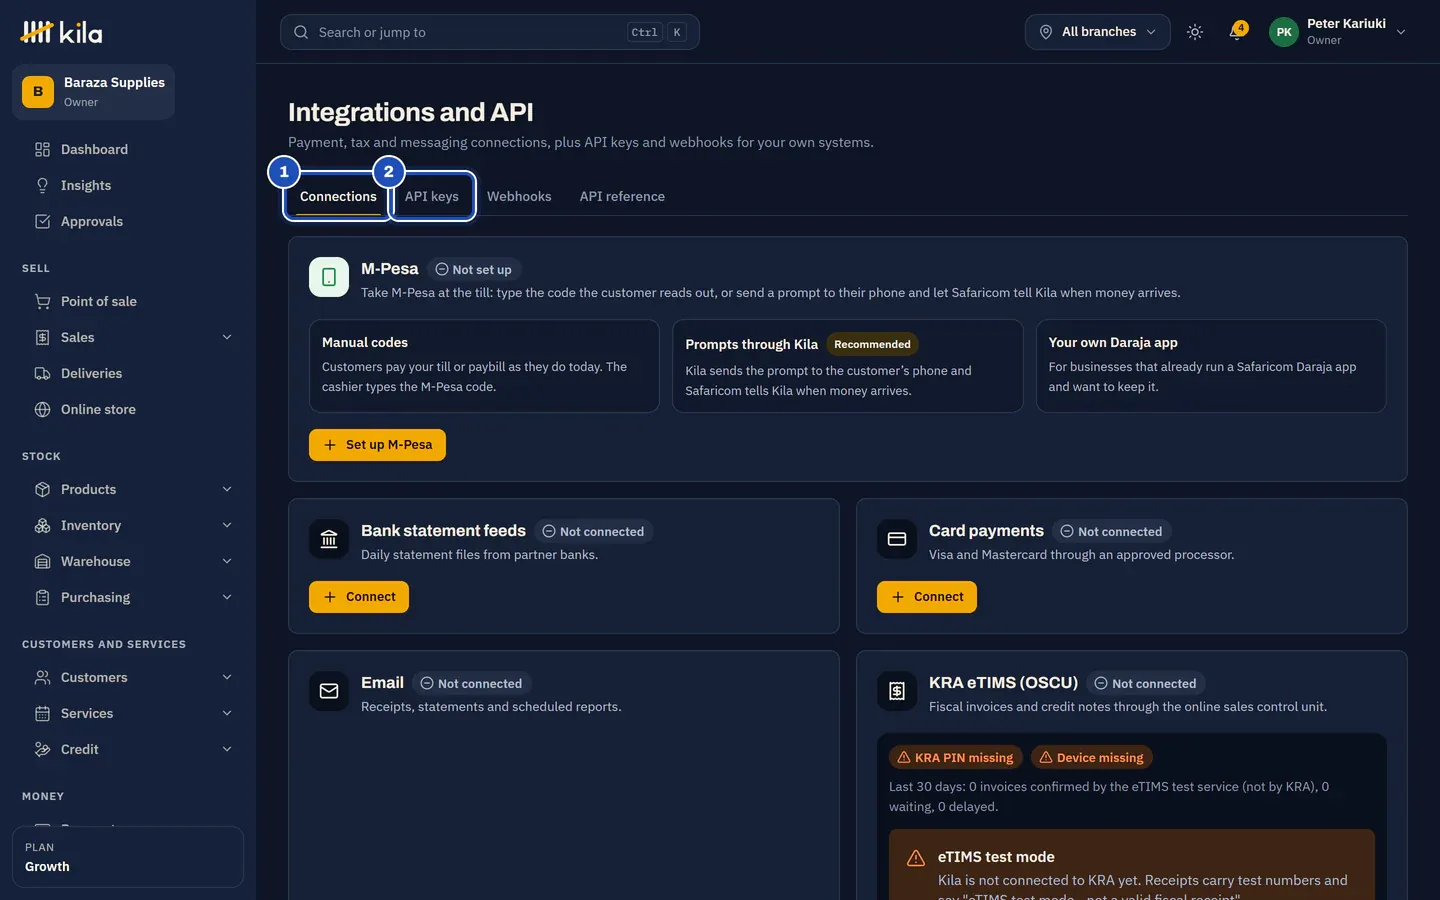Click the Insights lightbulb icon
Screen dimensions: 1440x900
(x=42, y=185)
